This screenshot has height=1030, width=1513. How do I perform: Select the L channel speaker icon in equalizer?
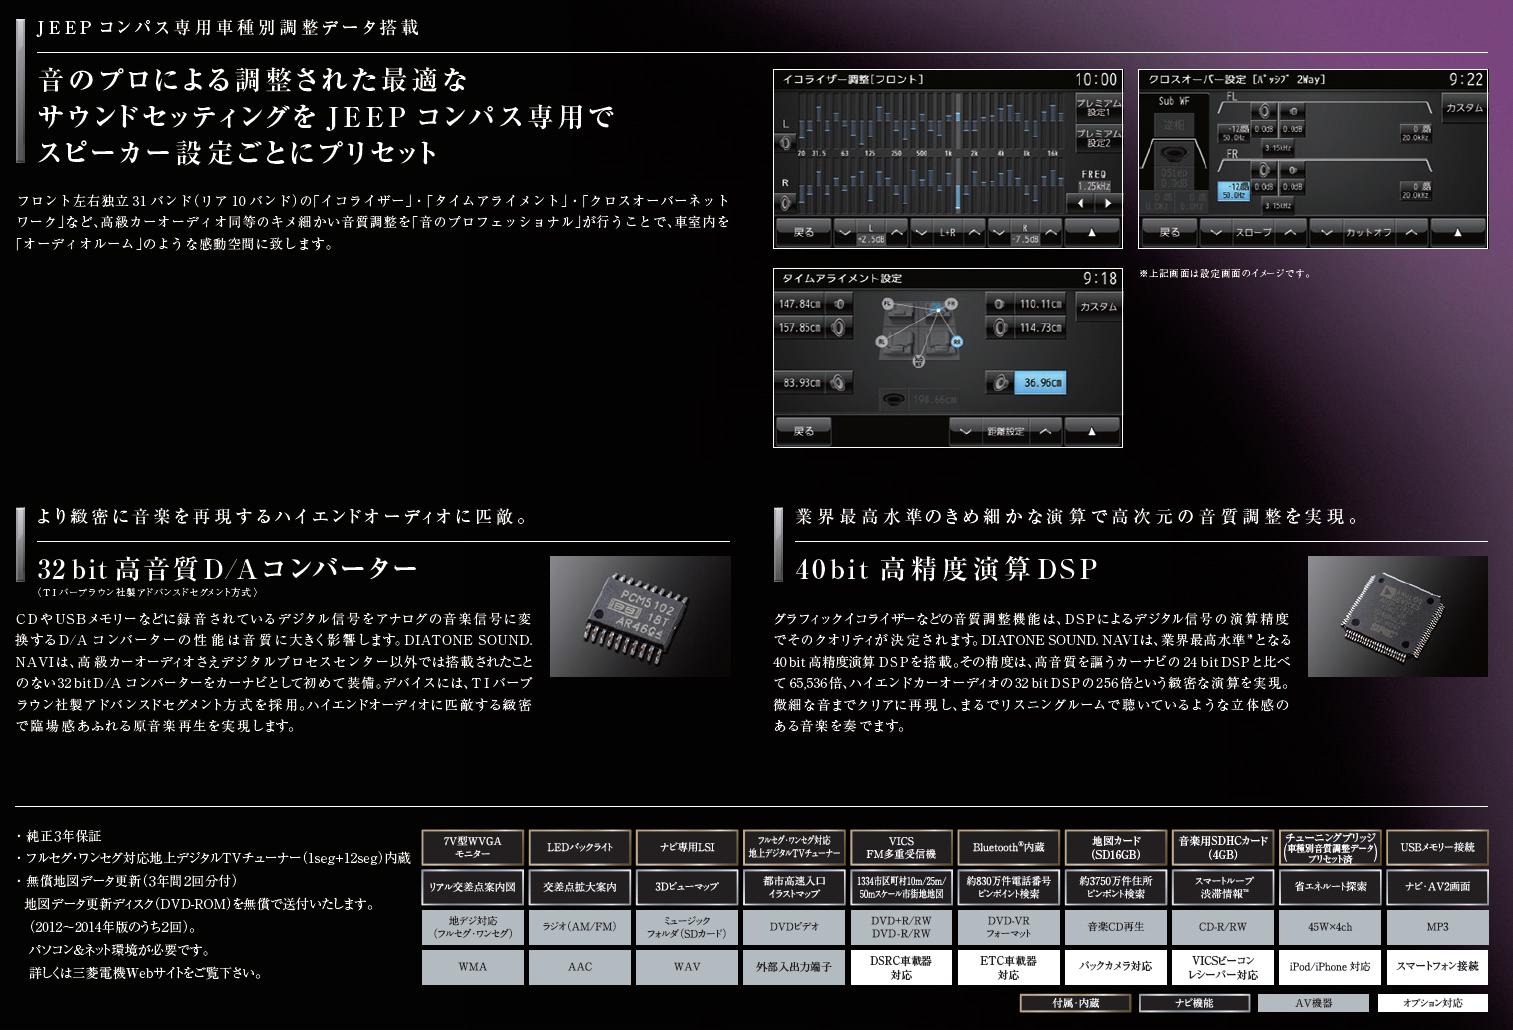[x=785, y=143]
